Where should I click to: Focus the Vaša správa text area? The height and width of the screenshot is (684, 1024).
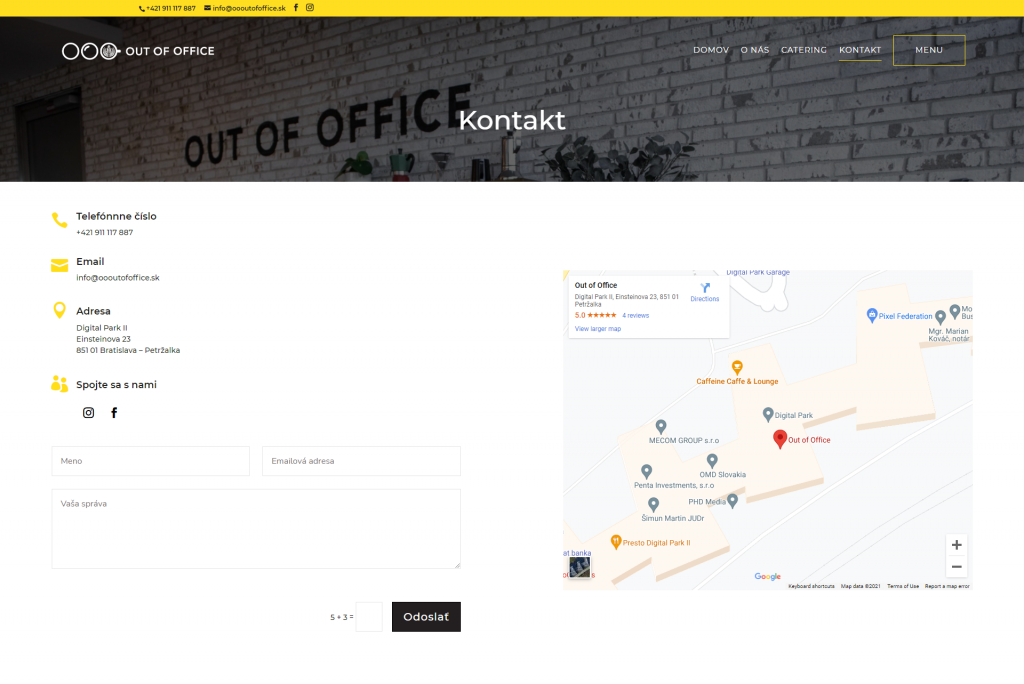click(x=256, y=529)
